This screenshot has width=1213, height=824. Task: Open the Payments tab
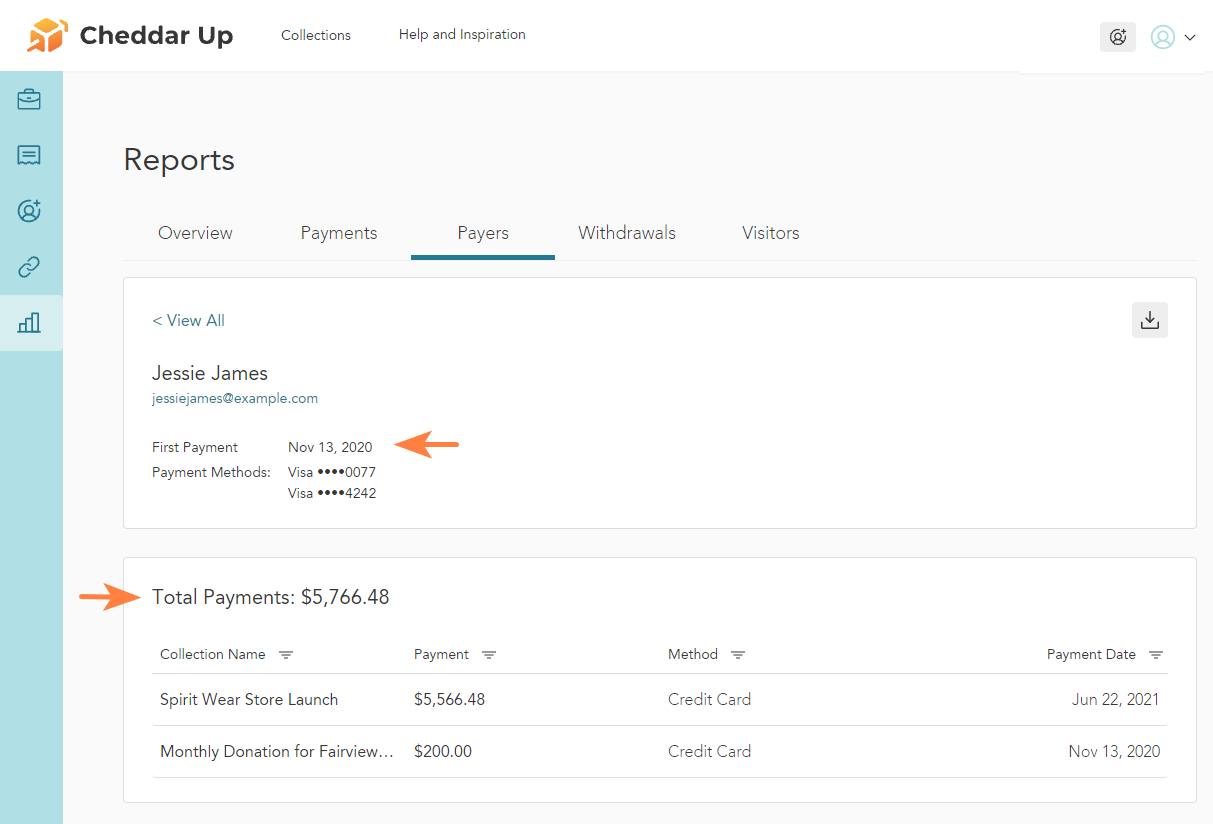click(339, 233)
